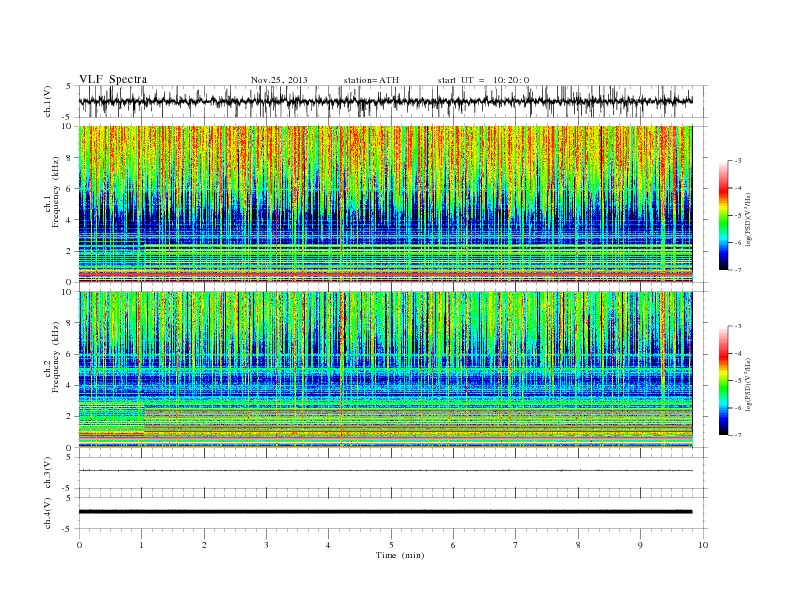The width and height of the screenshot is (792, 612).
Task: Click the ch.1 spectrogram PSD color bar
Action: coord(723,216)
